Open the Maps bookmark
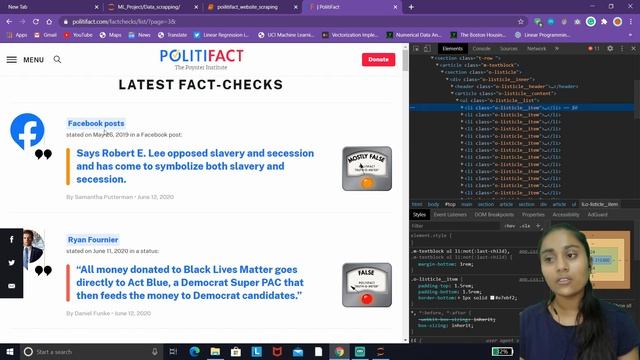The height and width of the screenshot is (360, 640). point(110,35)
